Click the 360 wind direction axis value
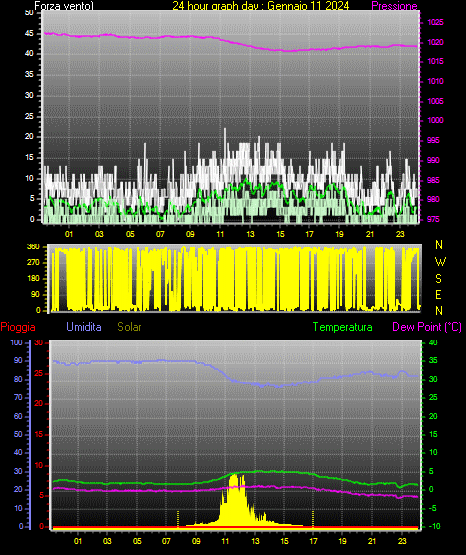Screen dimensions: 466x555 33,247
